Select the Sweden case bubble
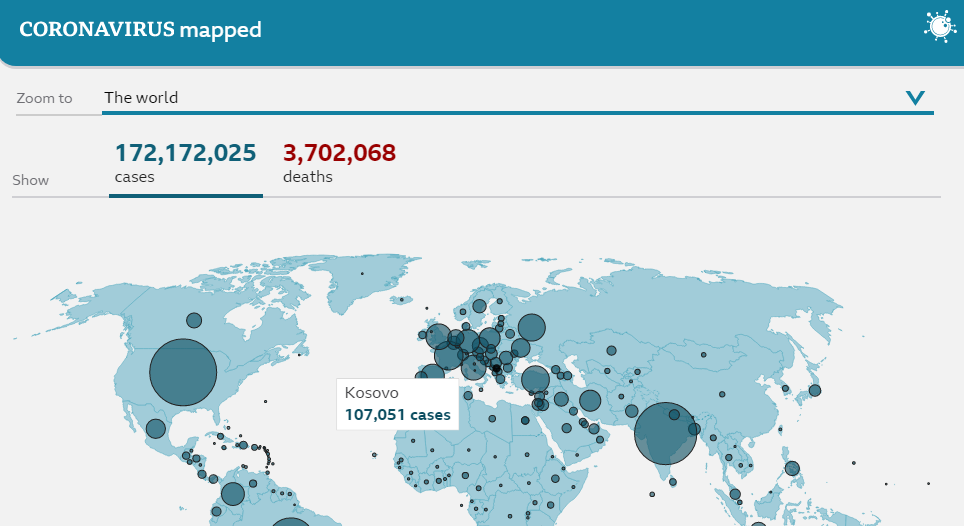 click(480, 306)
